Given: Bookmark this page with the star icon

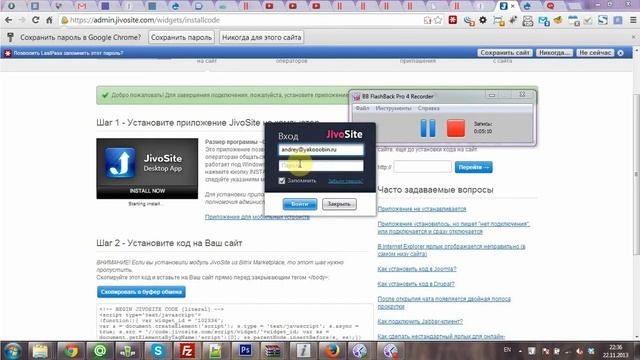Looking at the screenshot, I should coord(438,20).
